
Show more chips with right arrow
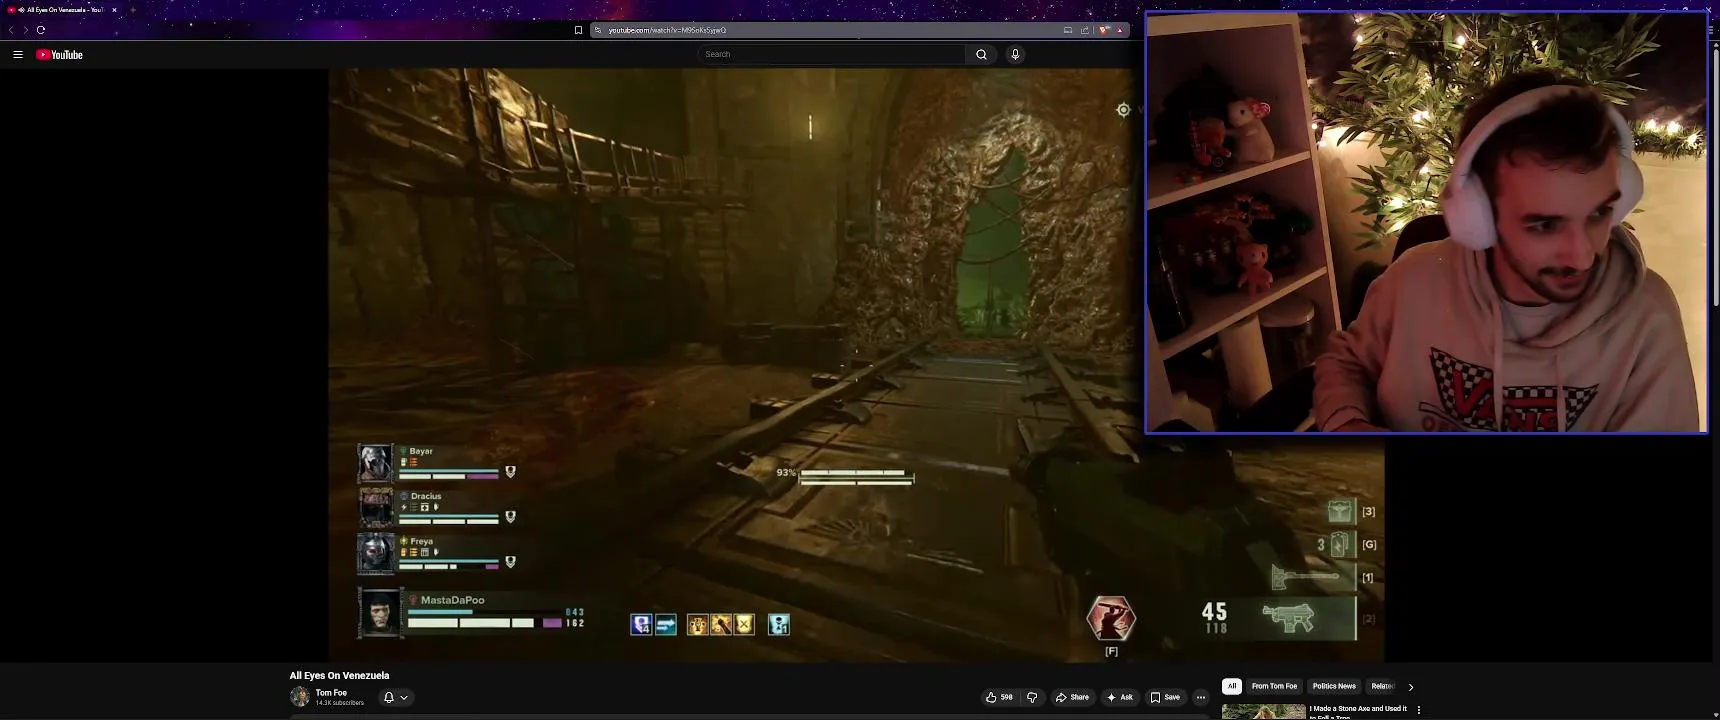[x=1411, y=687]
